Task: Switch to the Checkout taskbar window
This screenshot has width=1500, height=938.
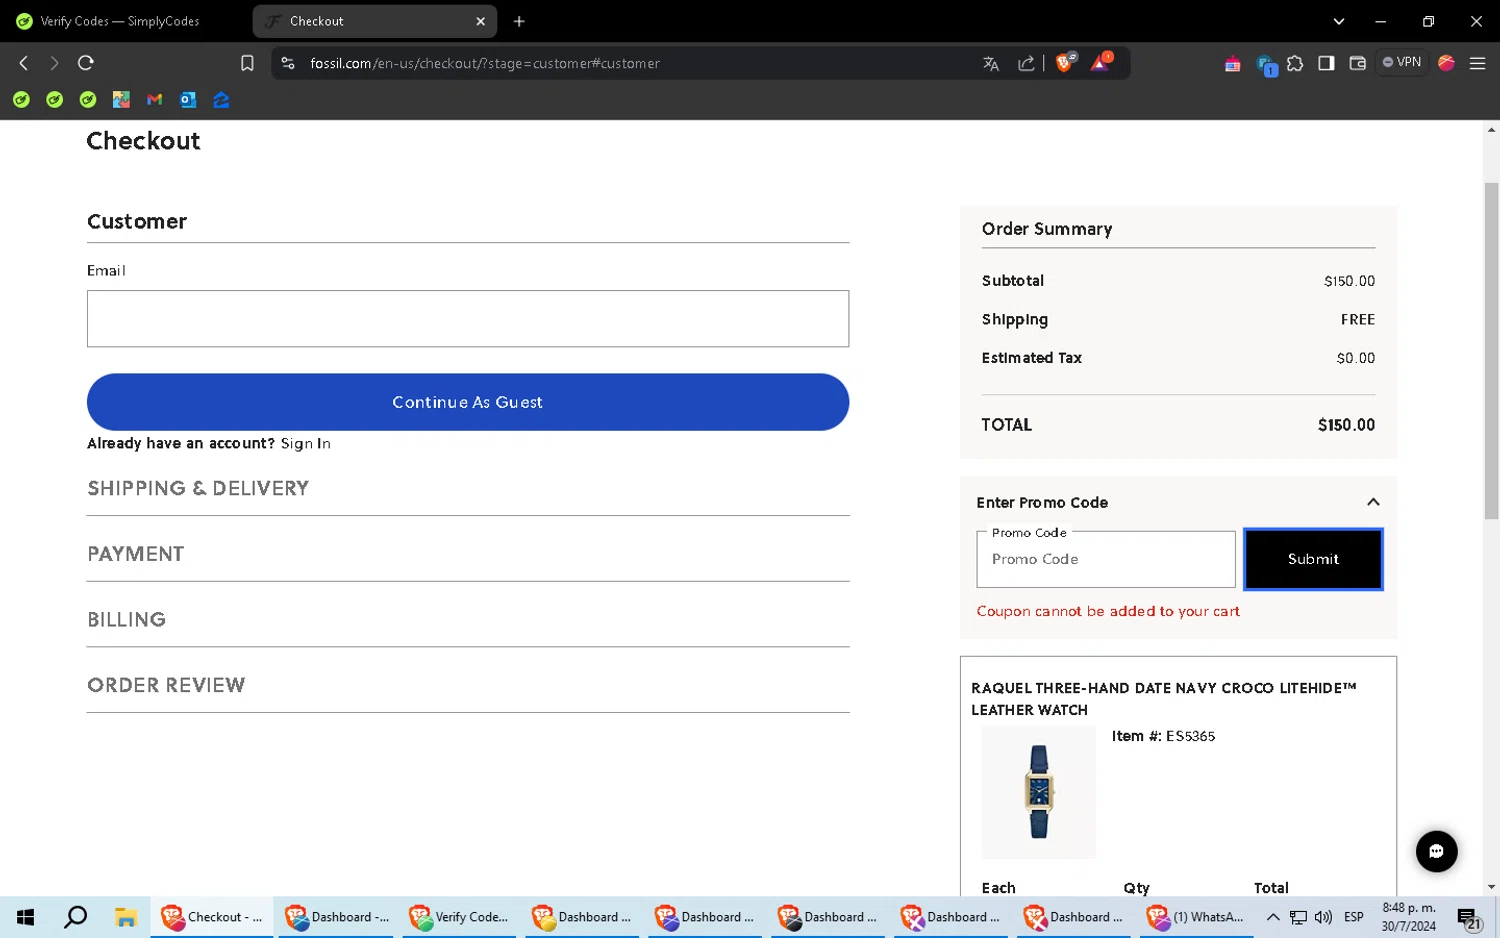Action: point(212,917)
